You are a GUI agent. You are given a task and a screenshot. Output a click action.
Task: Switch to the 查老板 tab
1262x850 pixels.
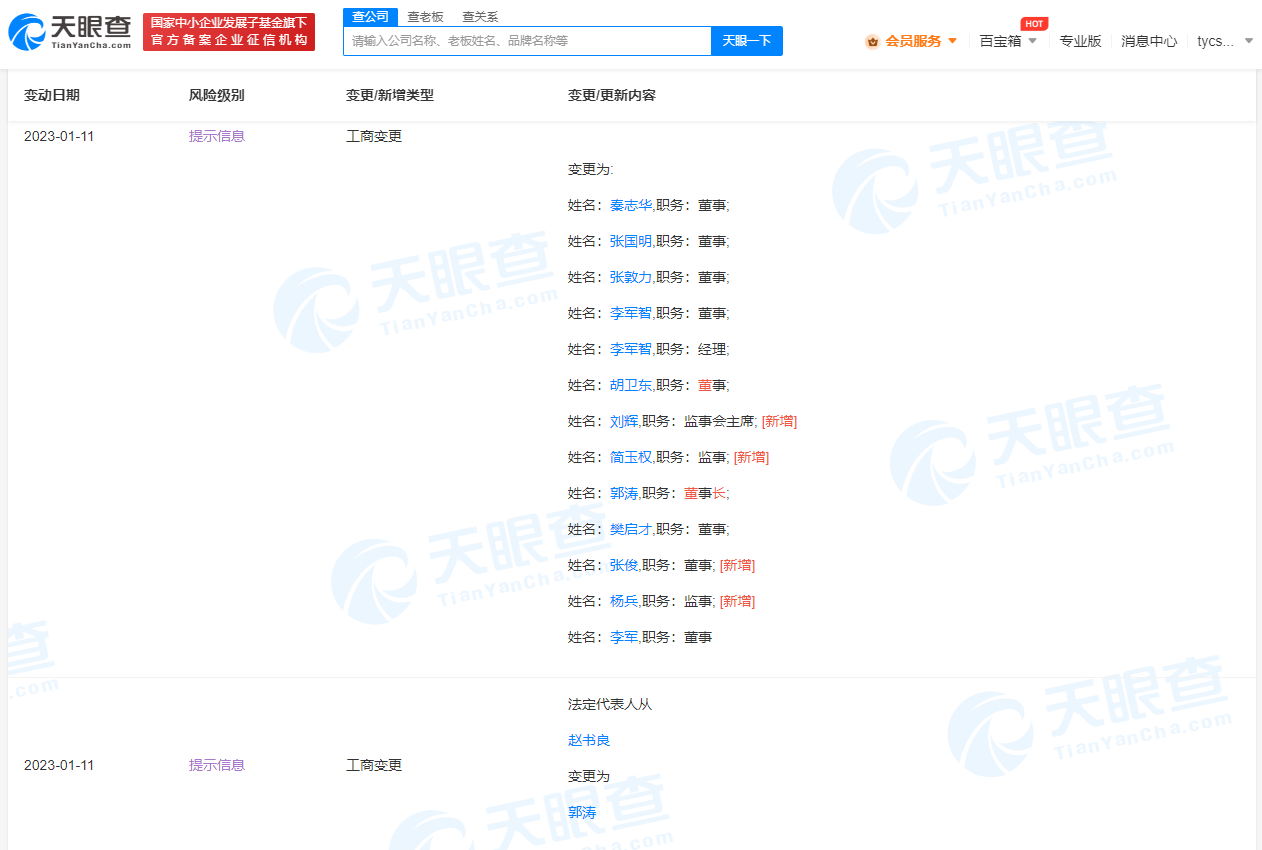[425, 17]
